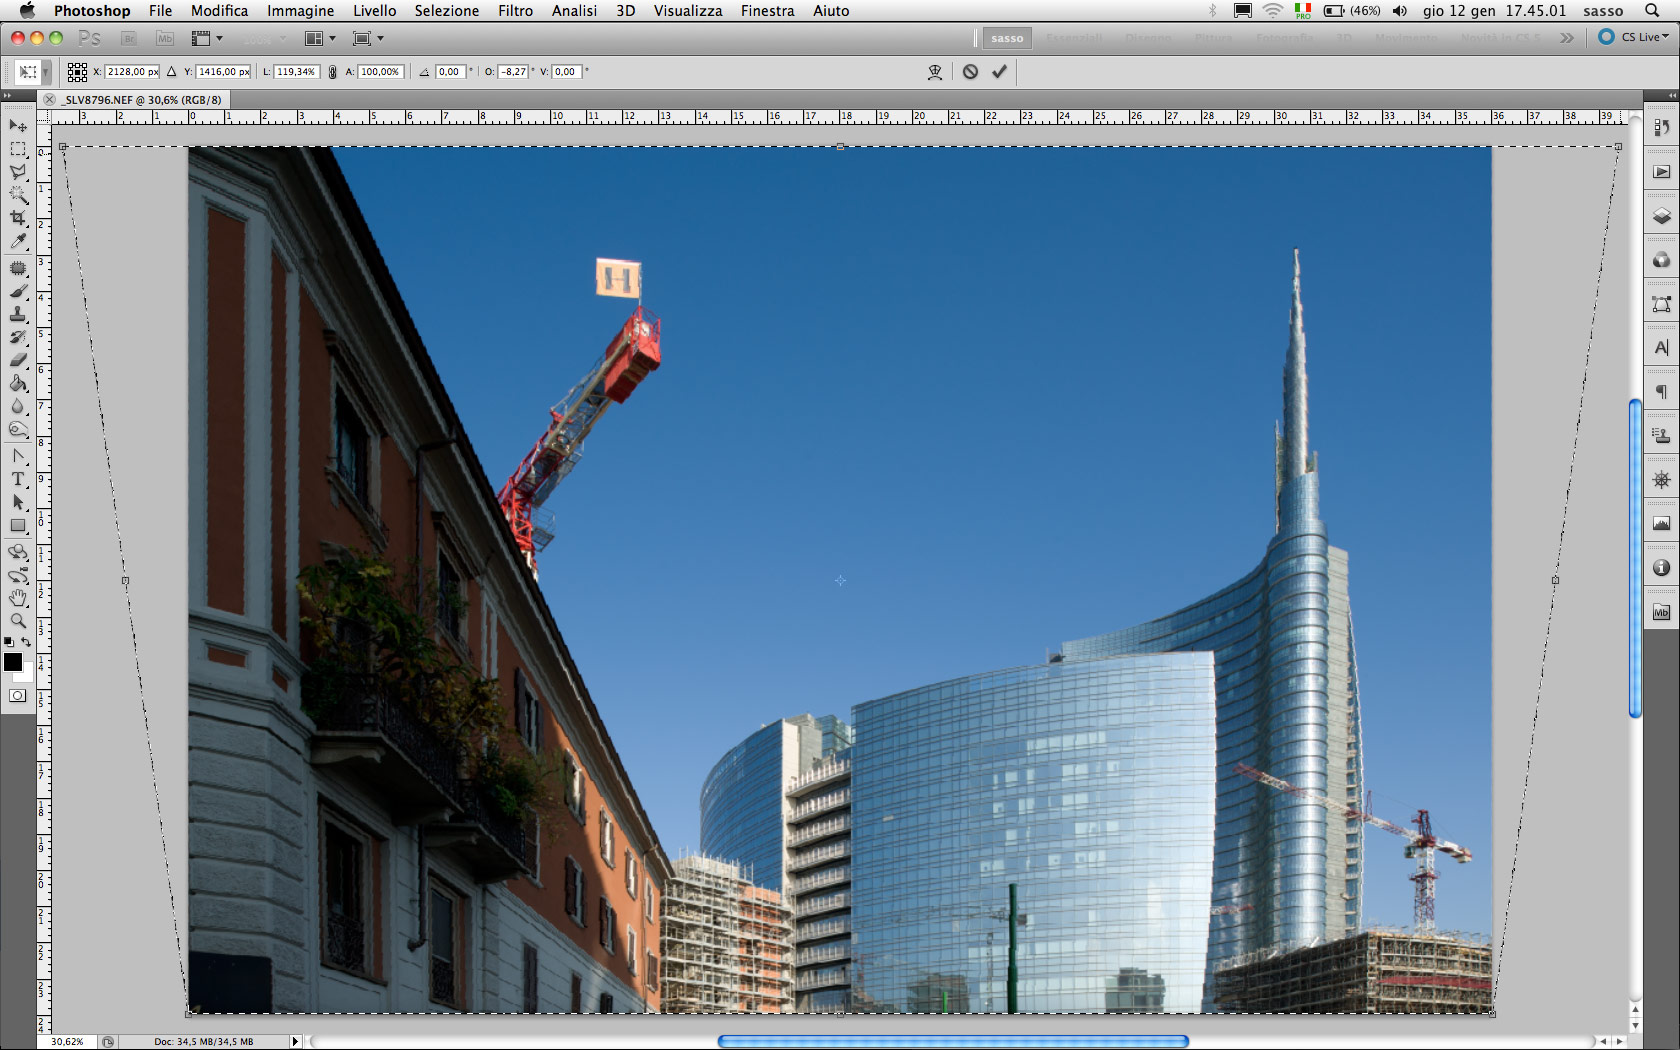Select the 3D Object Rotate tool
This screenshot has width=1680, height=1050.
pos(18,552)
